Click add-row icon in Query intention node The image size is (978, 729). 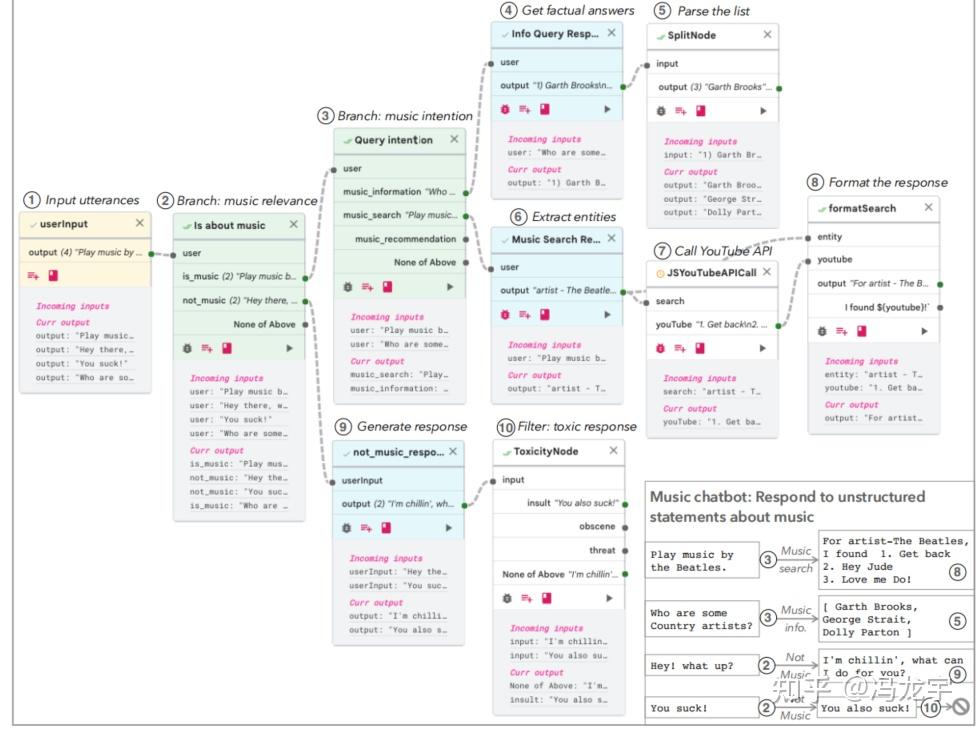367,287
